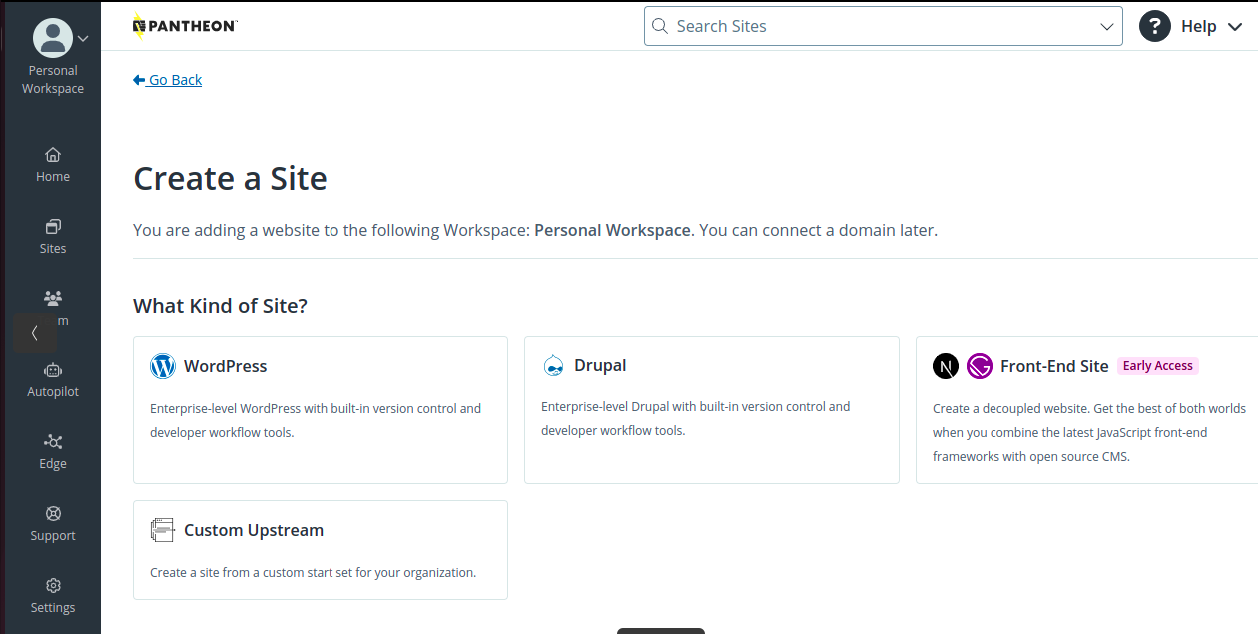Open the Search Sites dropdown arrow
The width and height of the screenshot is (1258, 634).
1107,27
